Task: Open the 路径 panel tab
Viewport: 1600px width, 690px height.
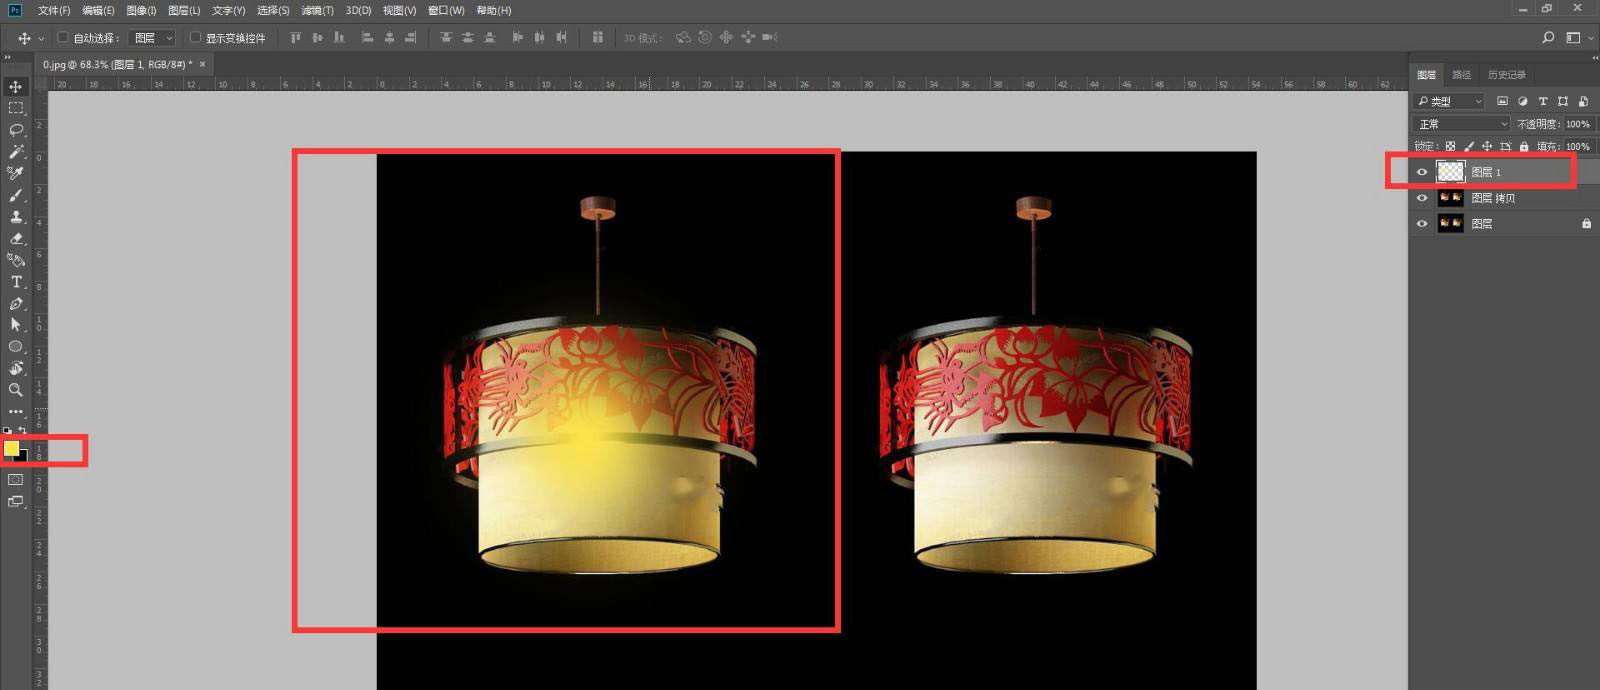Action: tap(1461, 75)
